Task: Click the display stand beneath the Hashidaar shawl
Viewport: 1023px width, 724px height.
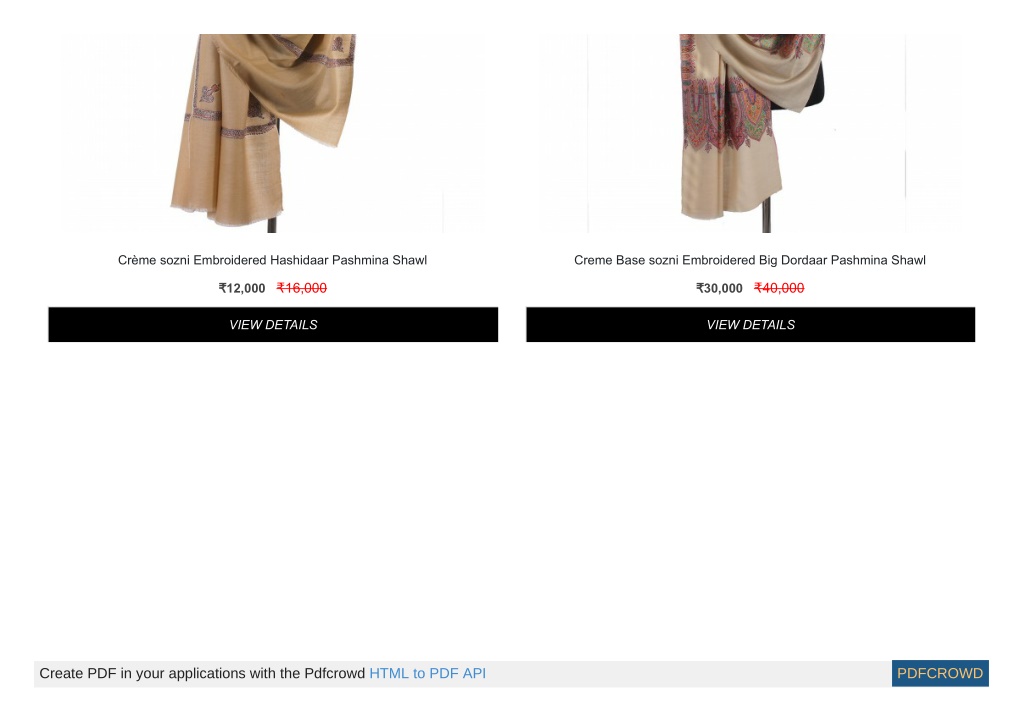Action: [x=272, y=226]
